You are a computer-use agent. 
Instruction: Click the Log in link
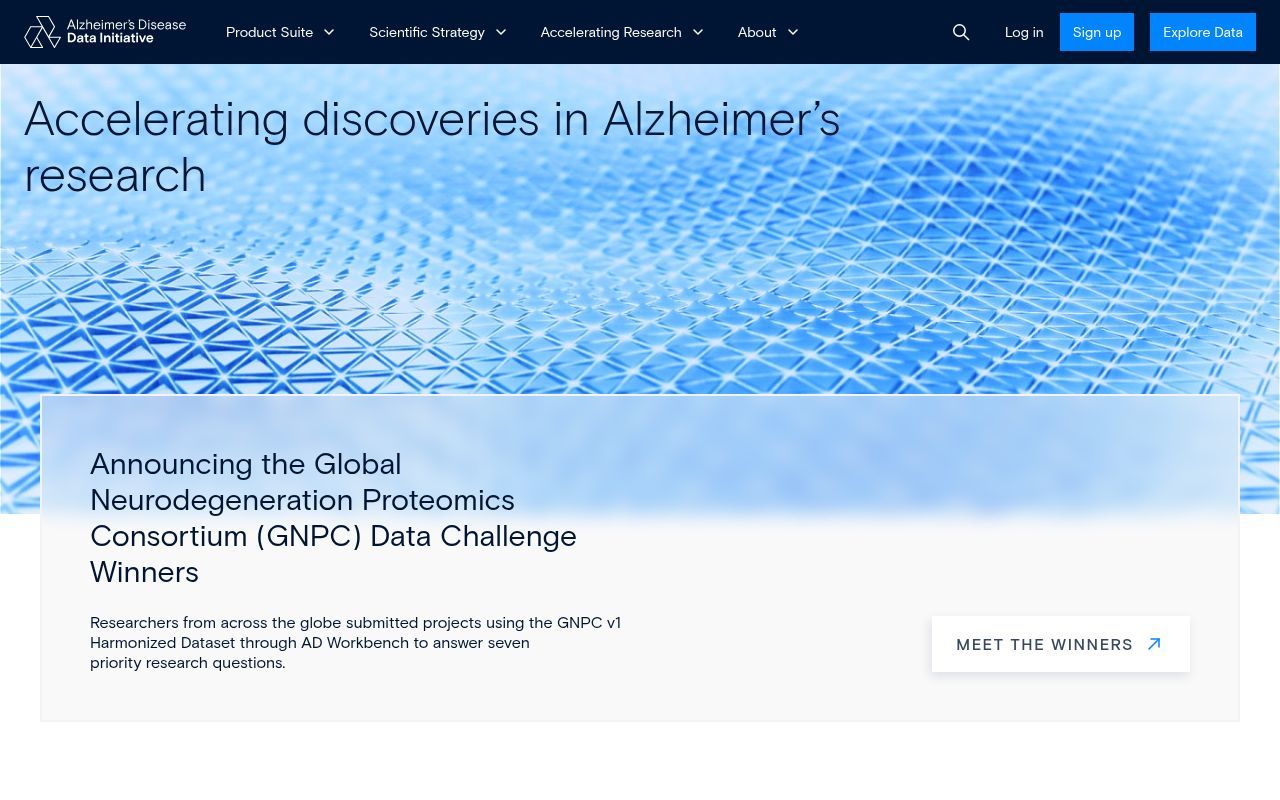1024,32
